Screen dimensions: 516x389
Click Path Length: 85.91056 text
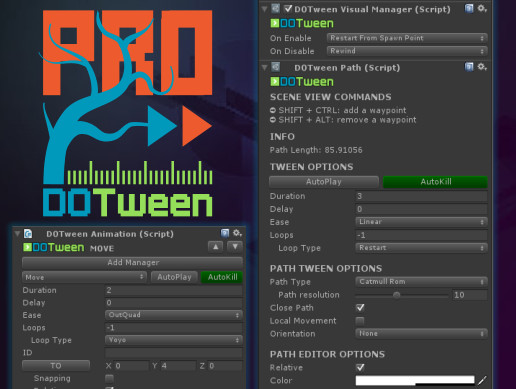[316, 150]
